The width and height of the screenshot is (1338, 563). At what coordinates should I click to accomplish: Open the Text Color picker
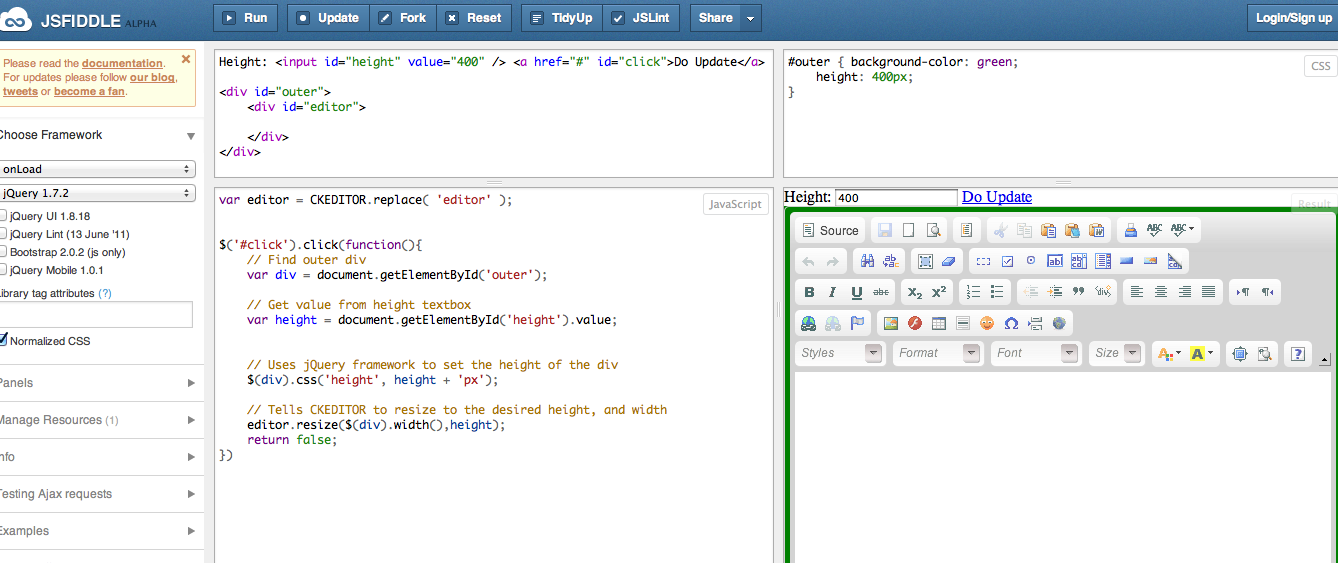tap(1168, 353)
